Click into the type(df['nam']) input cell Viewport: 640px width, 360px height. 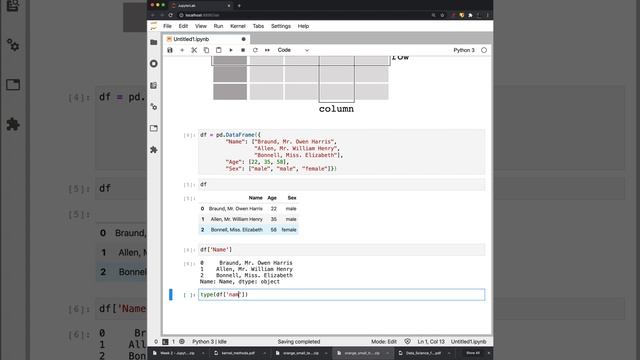pos(342,295)
